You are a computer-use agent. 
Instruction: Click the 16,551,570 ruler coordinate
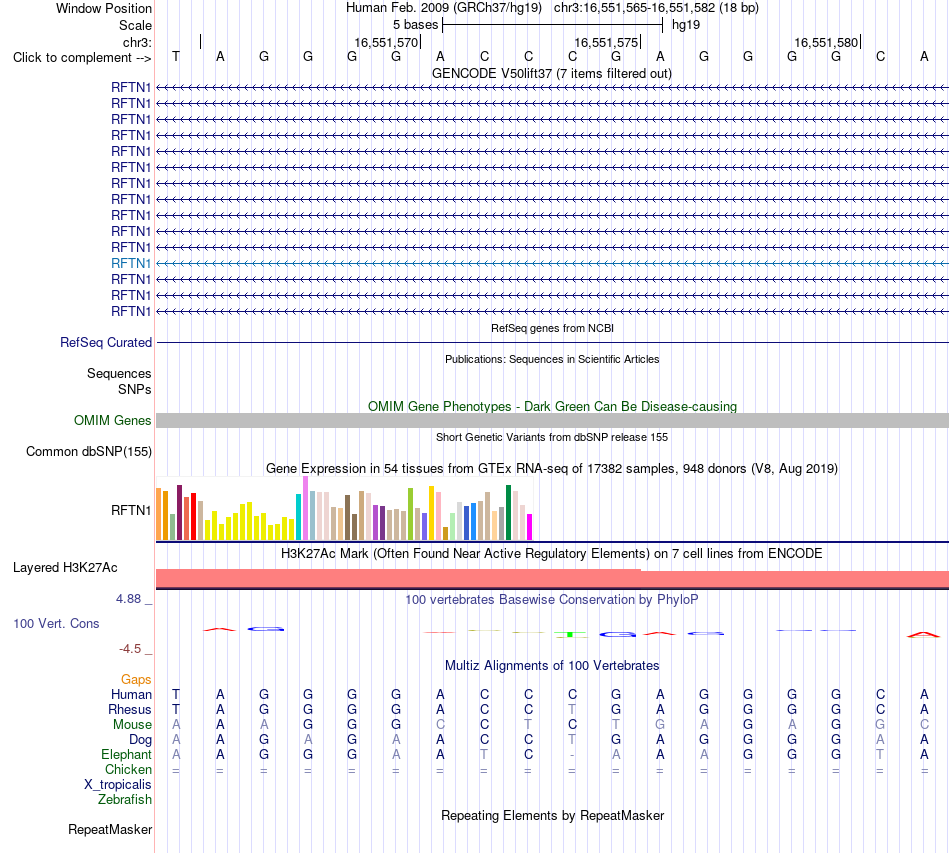387,42
